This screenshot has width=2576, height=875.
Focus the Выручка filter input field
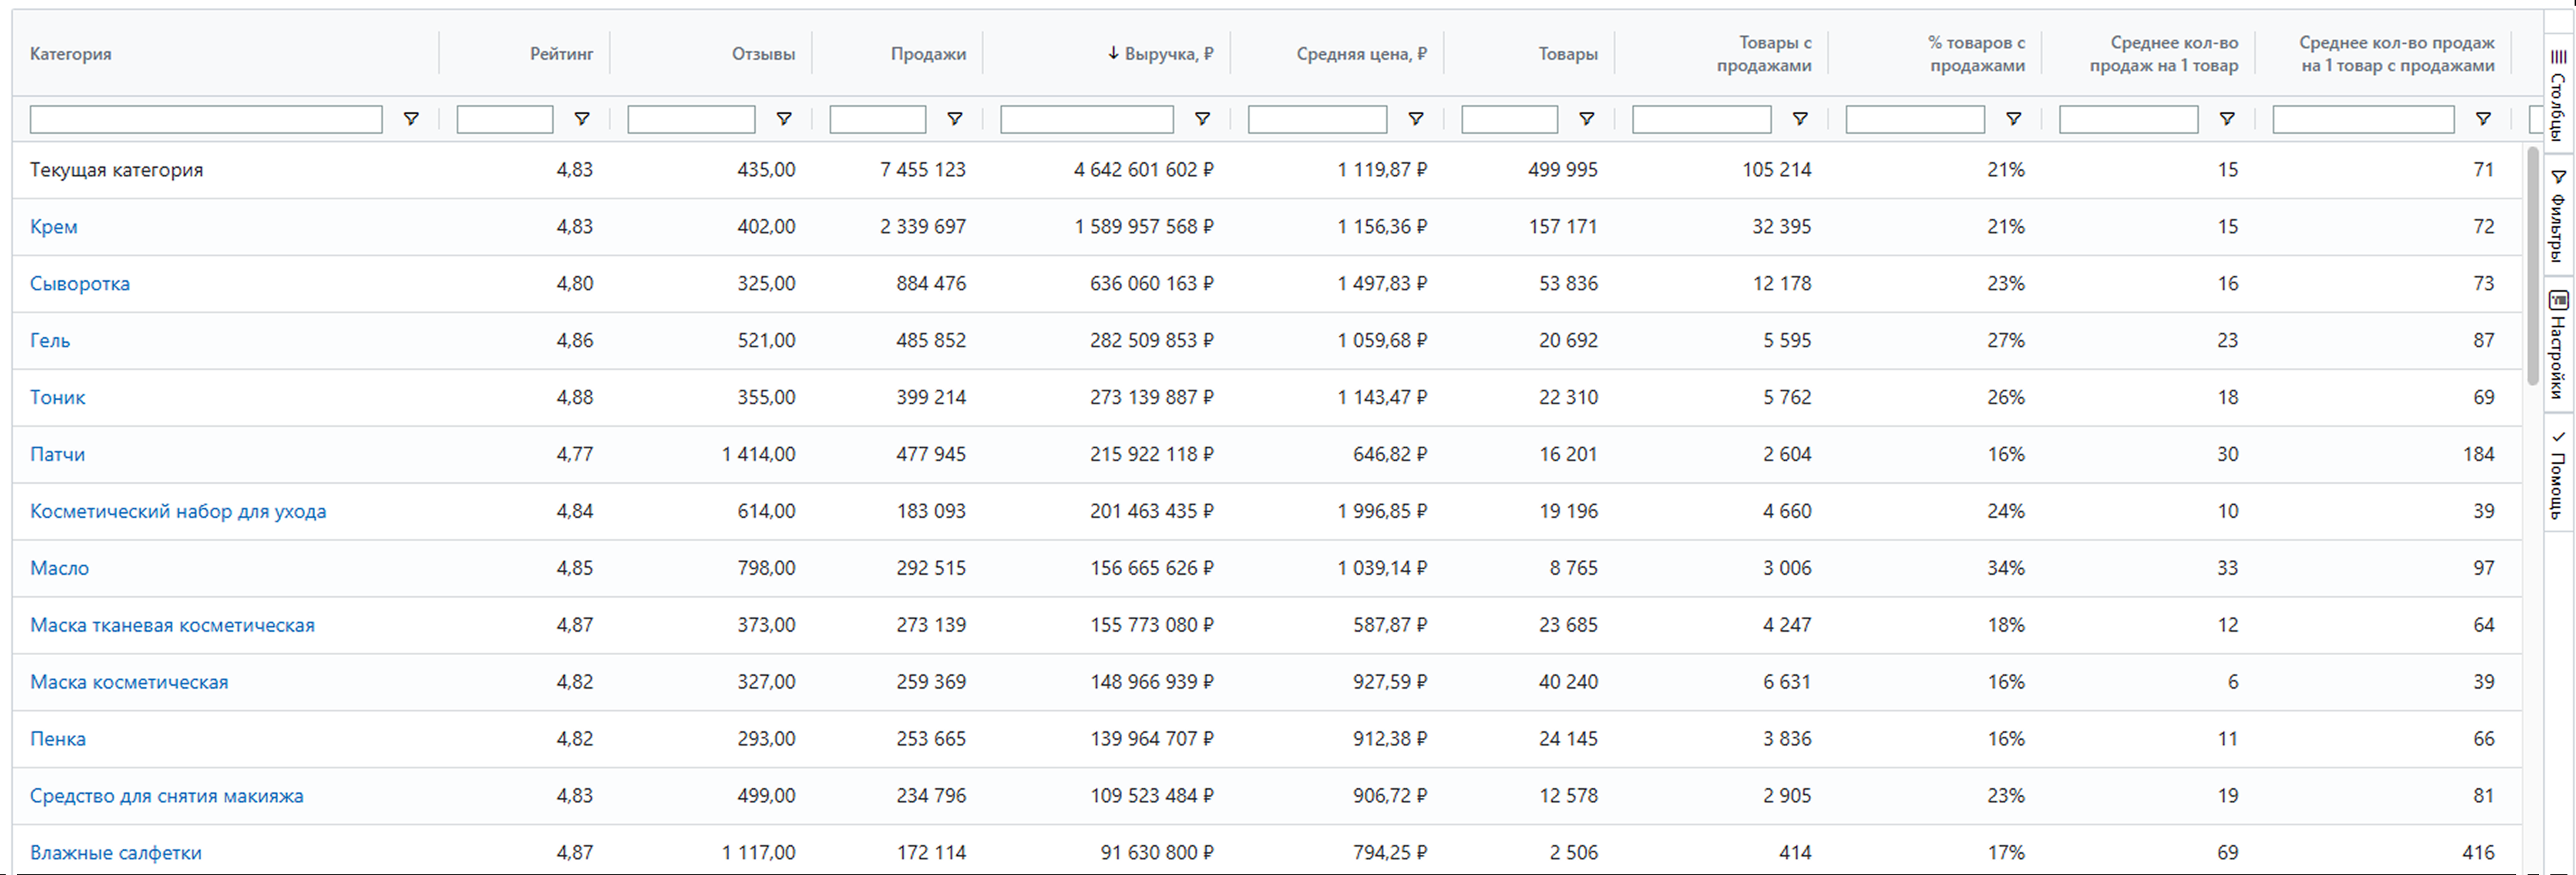coord(1087,119)
